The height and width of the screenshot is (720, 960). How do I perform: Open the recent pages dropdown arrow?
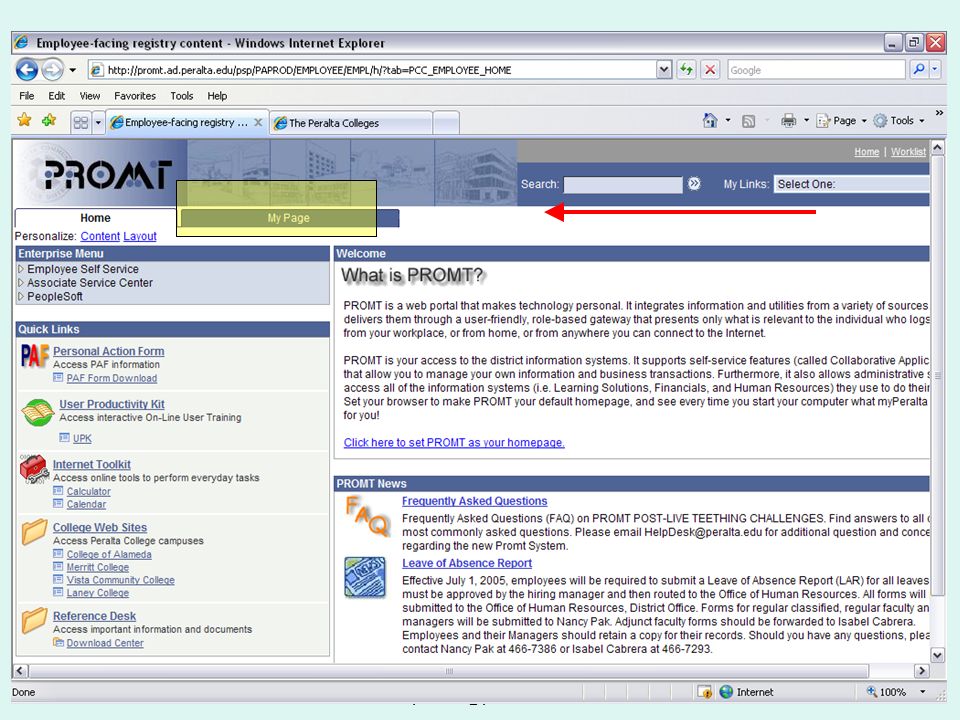coord(73,70)
